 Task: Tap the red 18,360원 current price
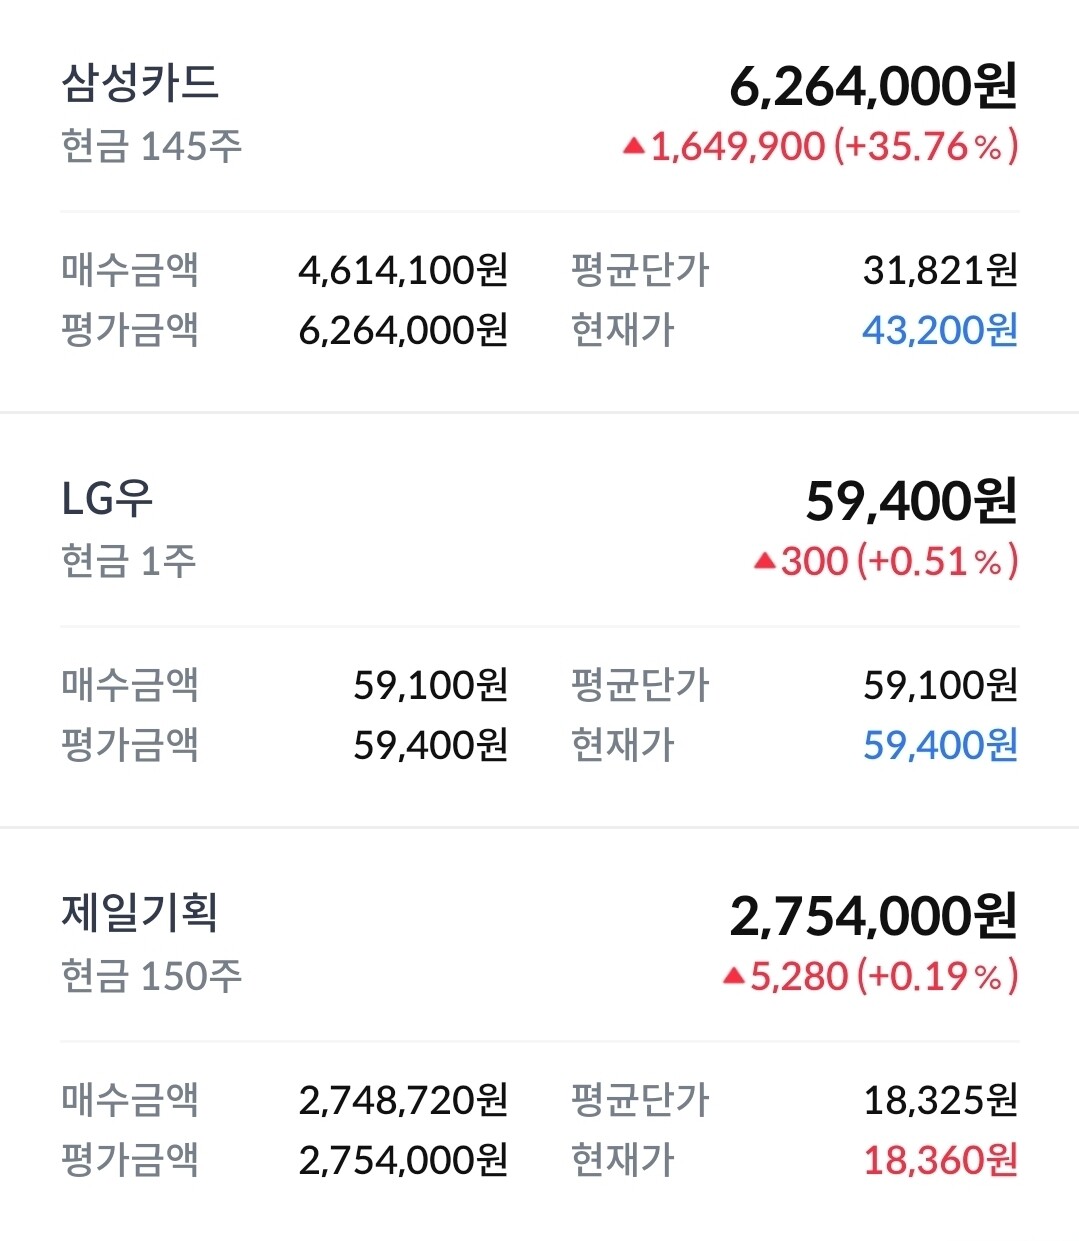(939, 1160)
